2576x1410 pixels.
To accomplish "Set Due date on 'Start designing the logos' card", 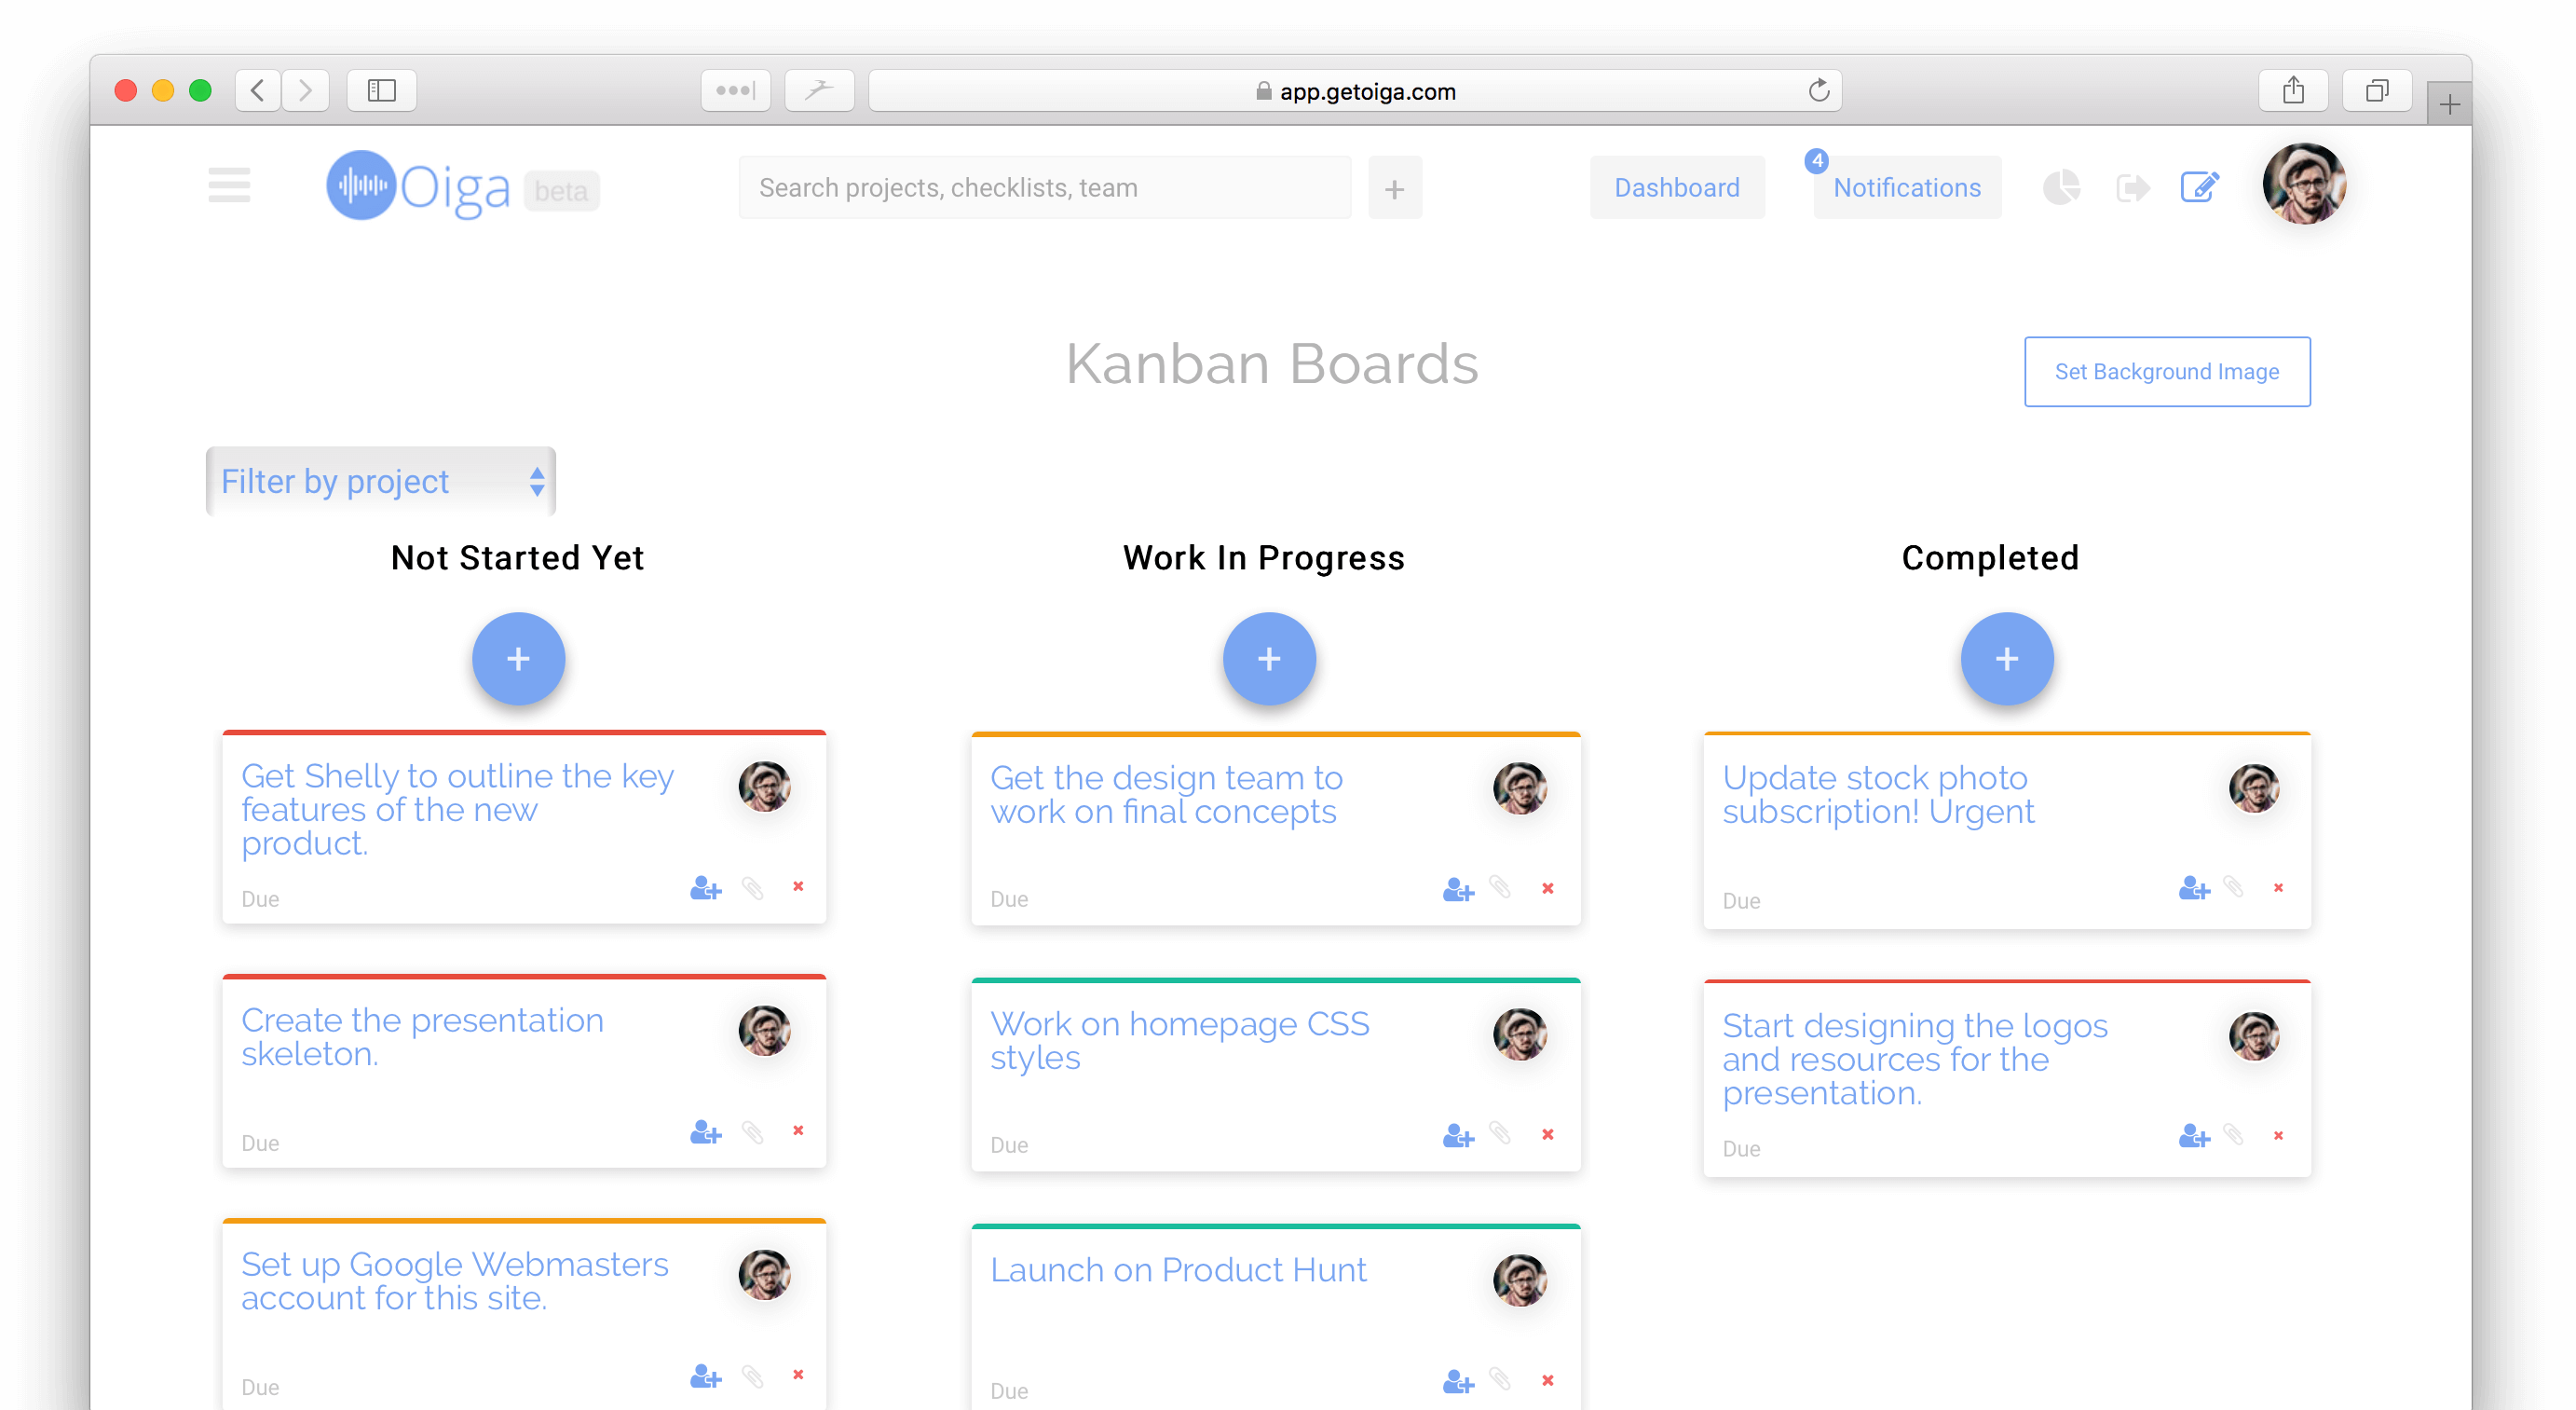I will coord(1741,1150).
